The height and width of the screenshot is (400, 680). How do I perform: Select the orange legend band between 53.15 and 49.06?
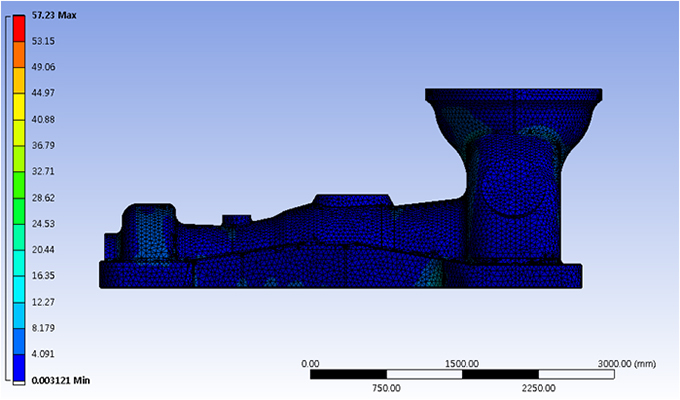tap(19, 55)
